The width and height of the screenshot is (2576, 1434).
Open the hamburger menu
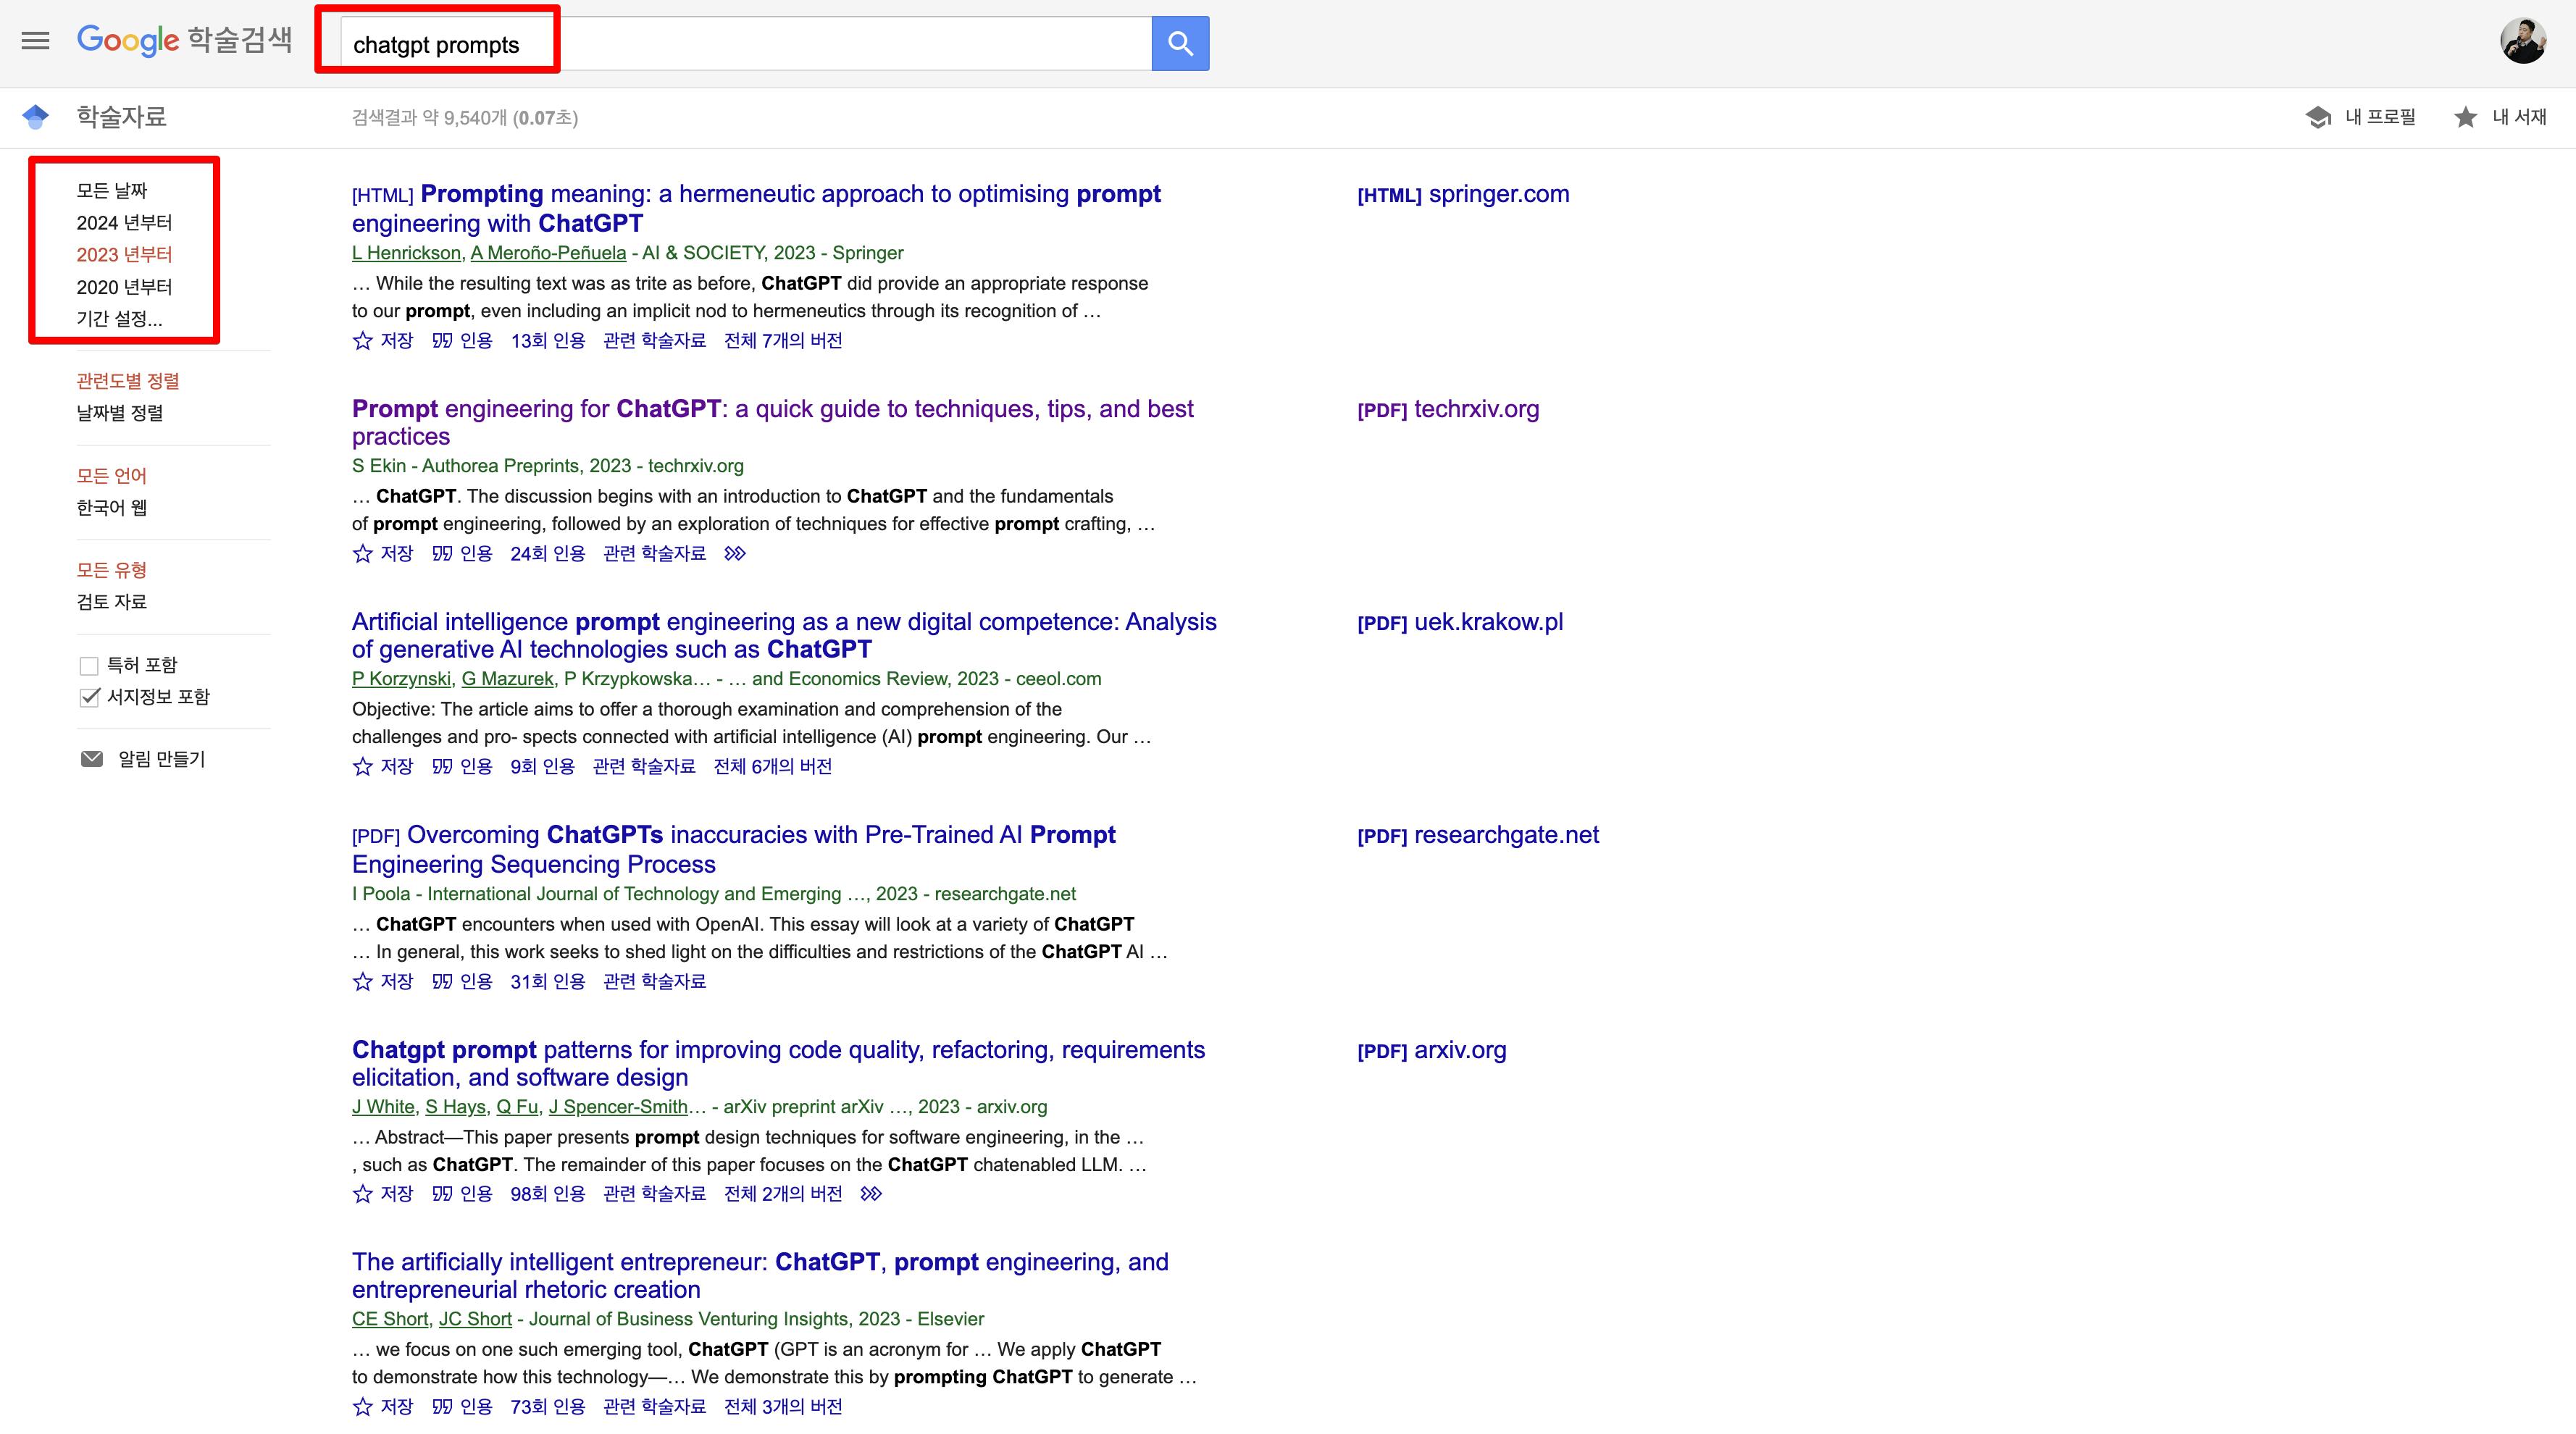point(36,41)
